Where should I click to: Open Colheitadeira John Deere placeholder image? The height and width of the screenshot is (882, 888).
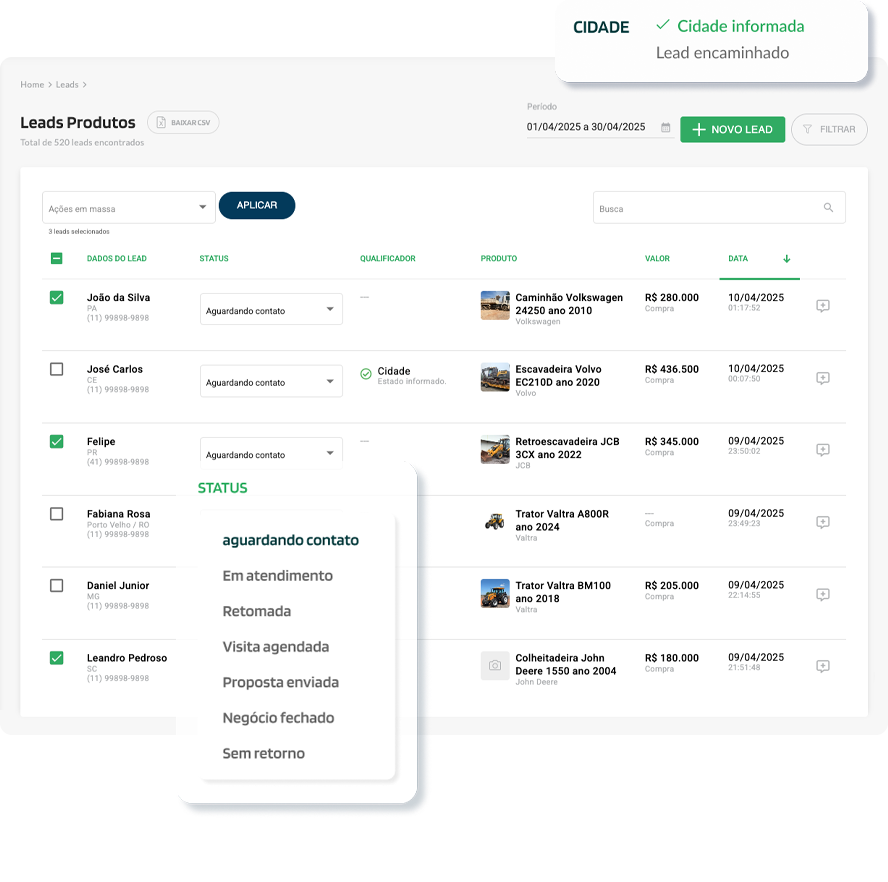pos(495,666)
